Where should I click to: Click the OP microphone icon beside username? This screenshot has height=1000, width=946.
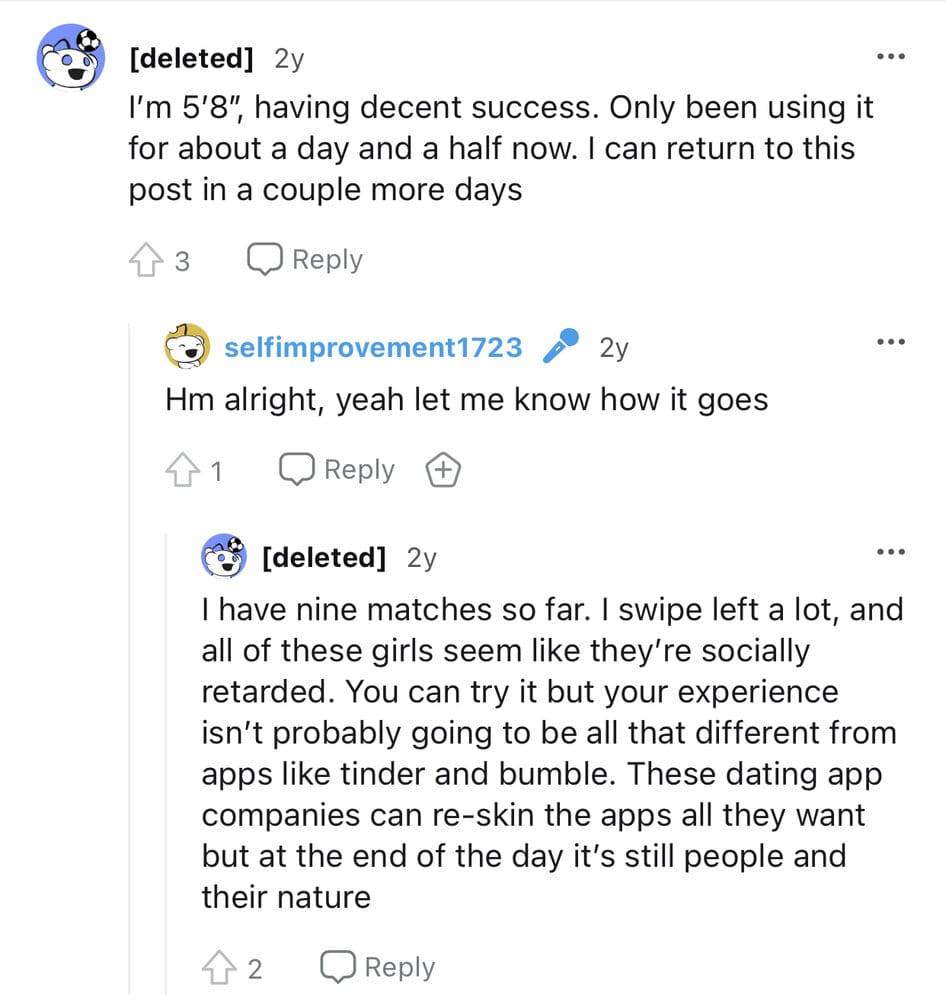coord(560,346)
